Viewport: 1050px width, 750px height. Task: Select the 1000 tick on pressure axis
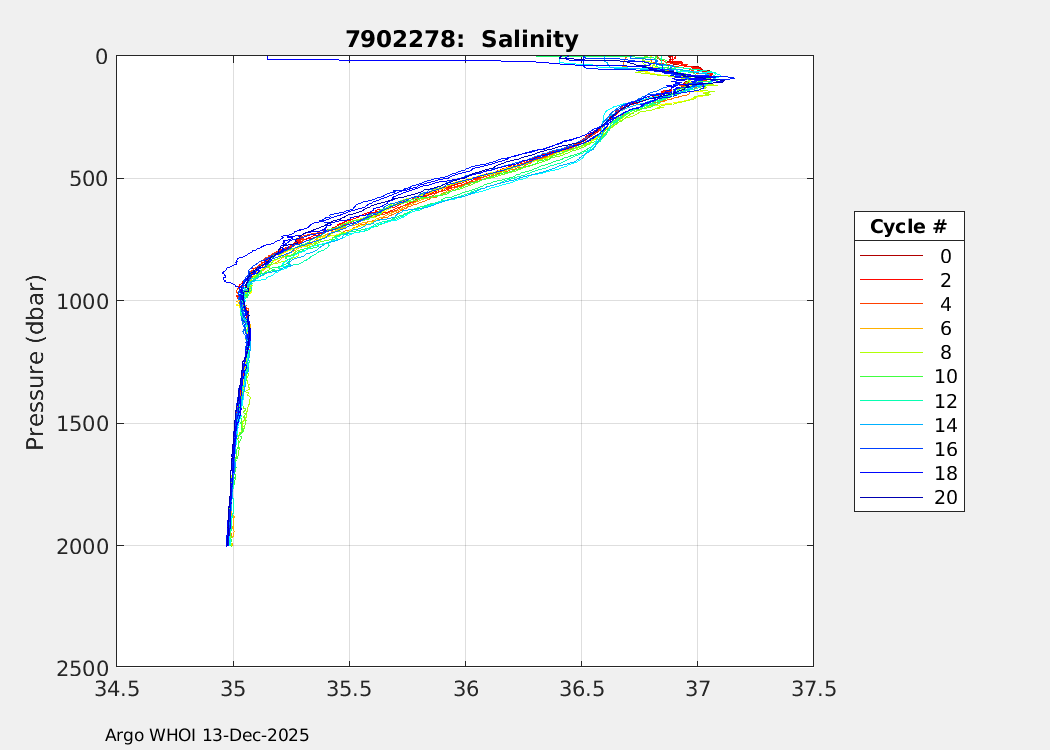point(87,301)
